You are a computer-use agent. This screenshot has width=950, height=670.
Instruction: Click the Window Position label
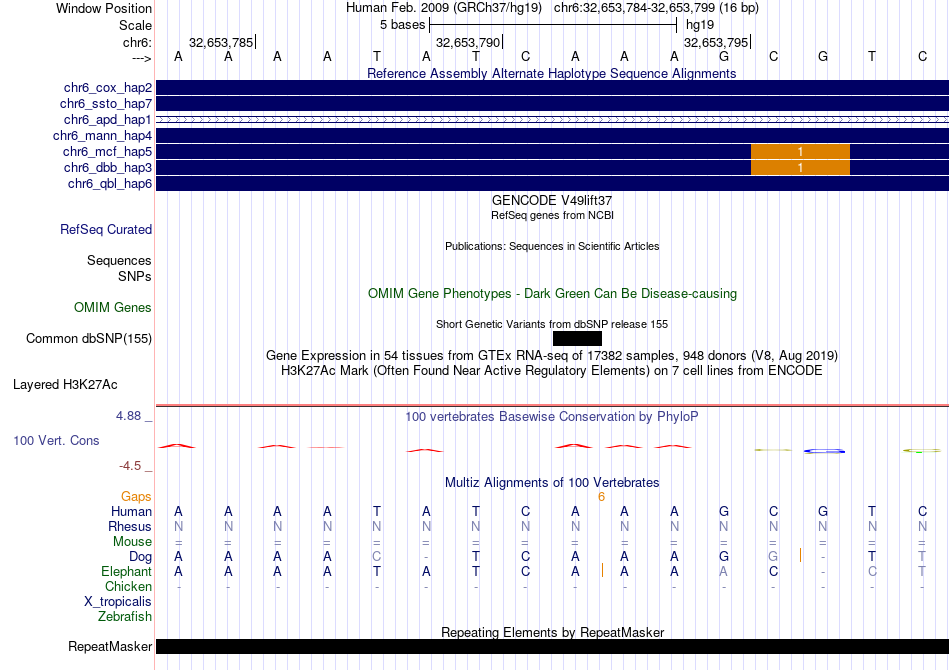[x=104, y=8]
